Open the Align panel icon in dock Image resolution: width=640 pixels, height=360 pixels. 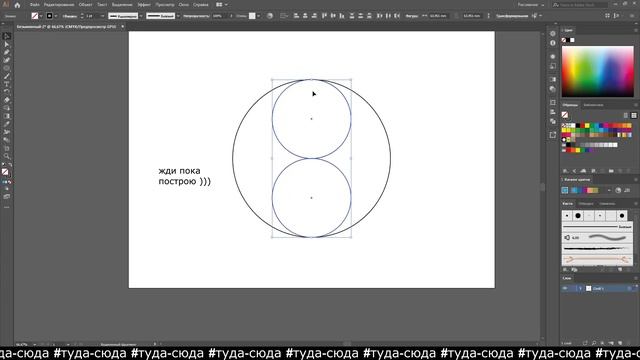tap(553, 112)
